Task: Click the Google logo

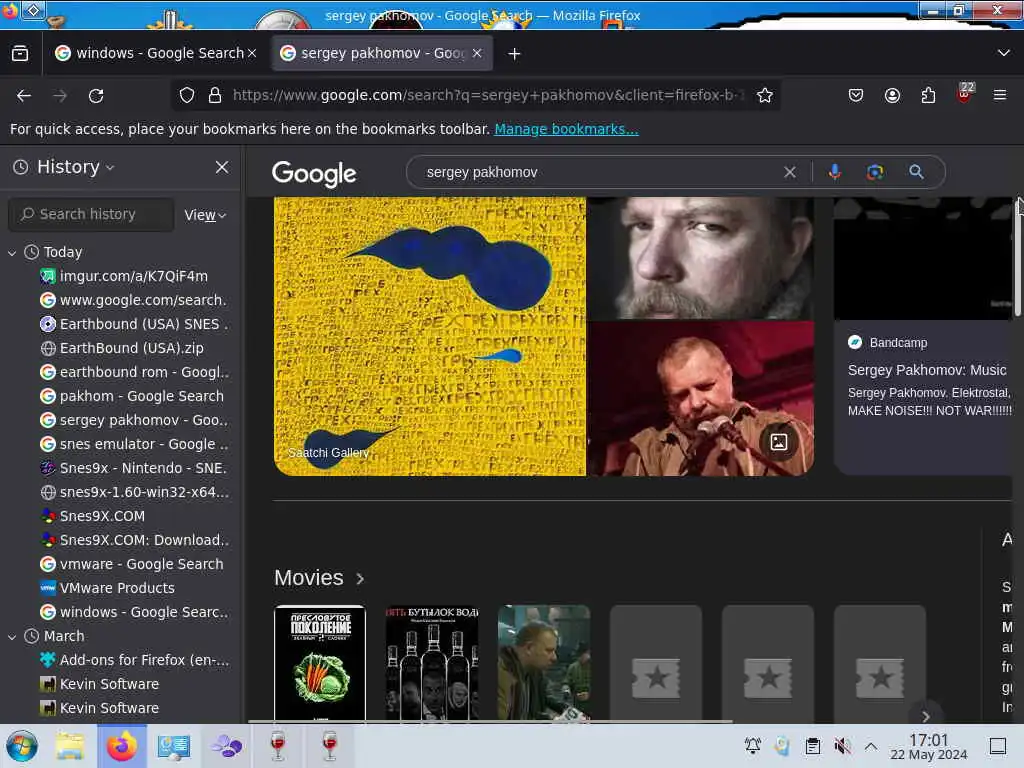Action: pos(314,174)
